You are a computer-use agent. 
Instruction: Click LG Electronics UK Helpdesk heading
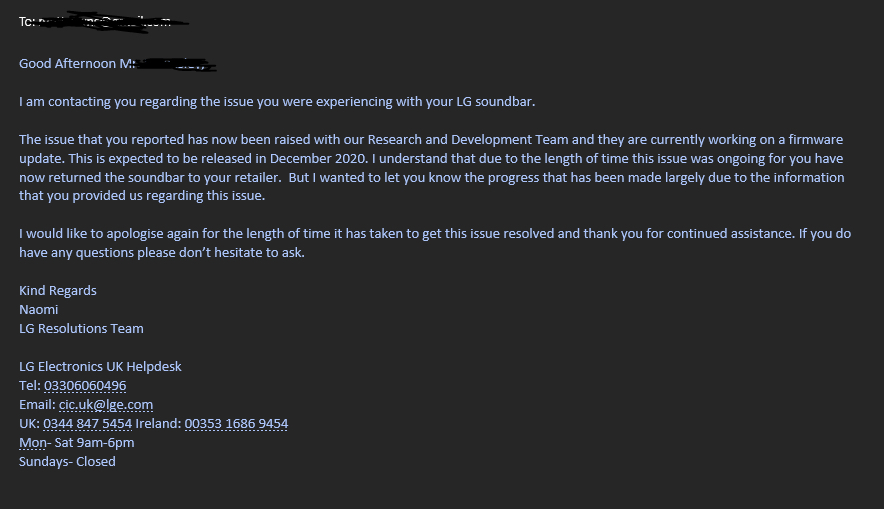[100, 366]
